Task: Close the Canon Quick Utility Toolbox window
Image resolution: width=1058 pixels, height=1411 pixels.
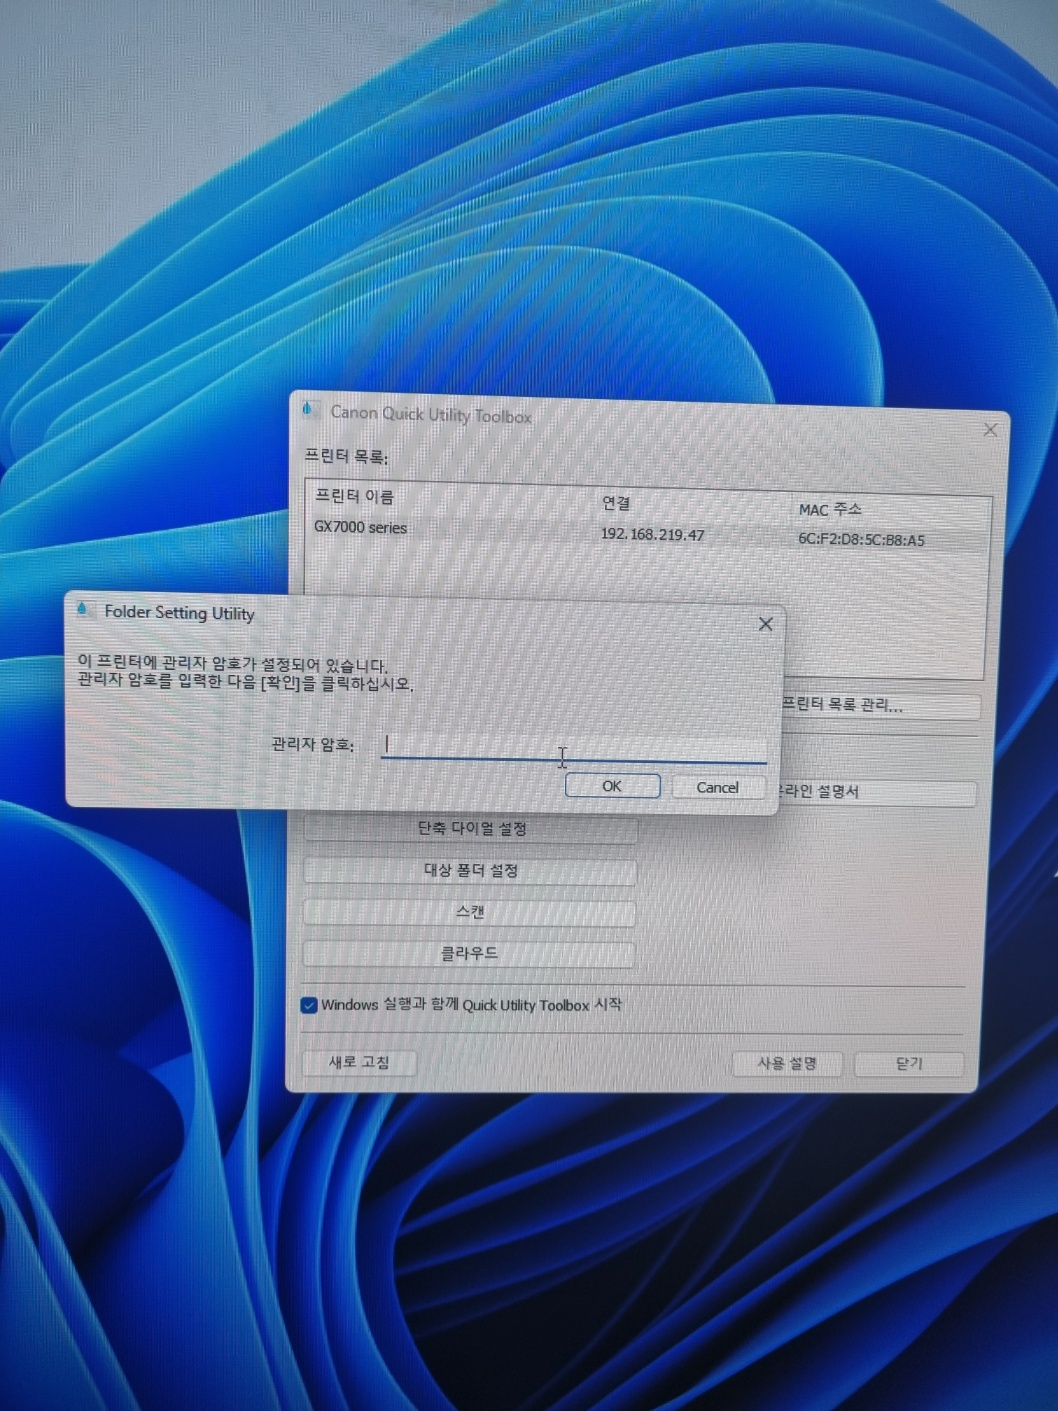Action: coord(990,430)
